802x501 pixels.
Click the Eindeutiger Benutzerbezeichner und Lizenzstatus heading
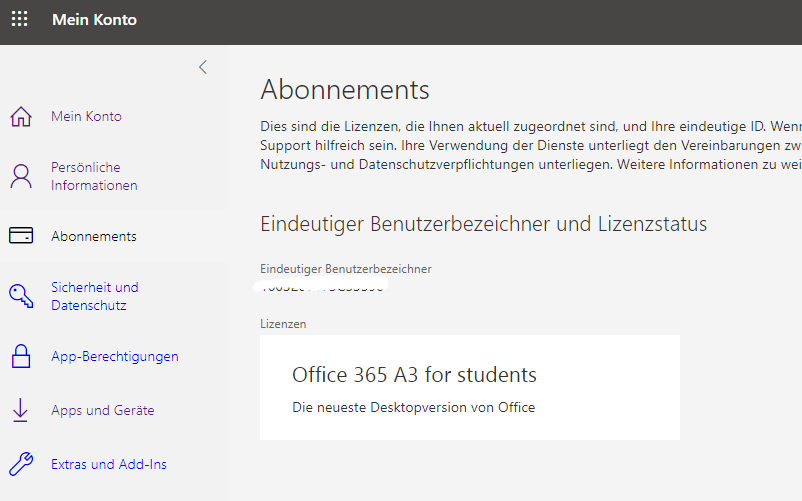pos(483,224)
